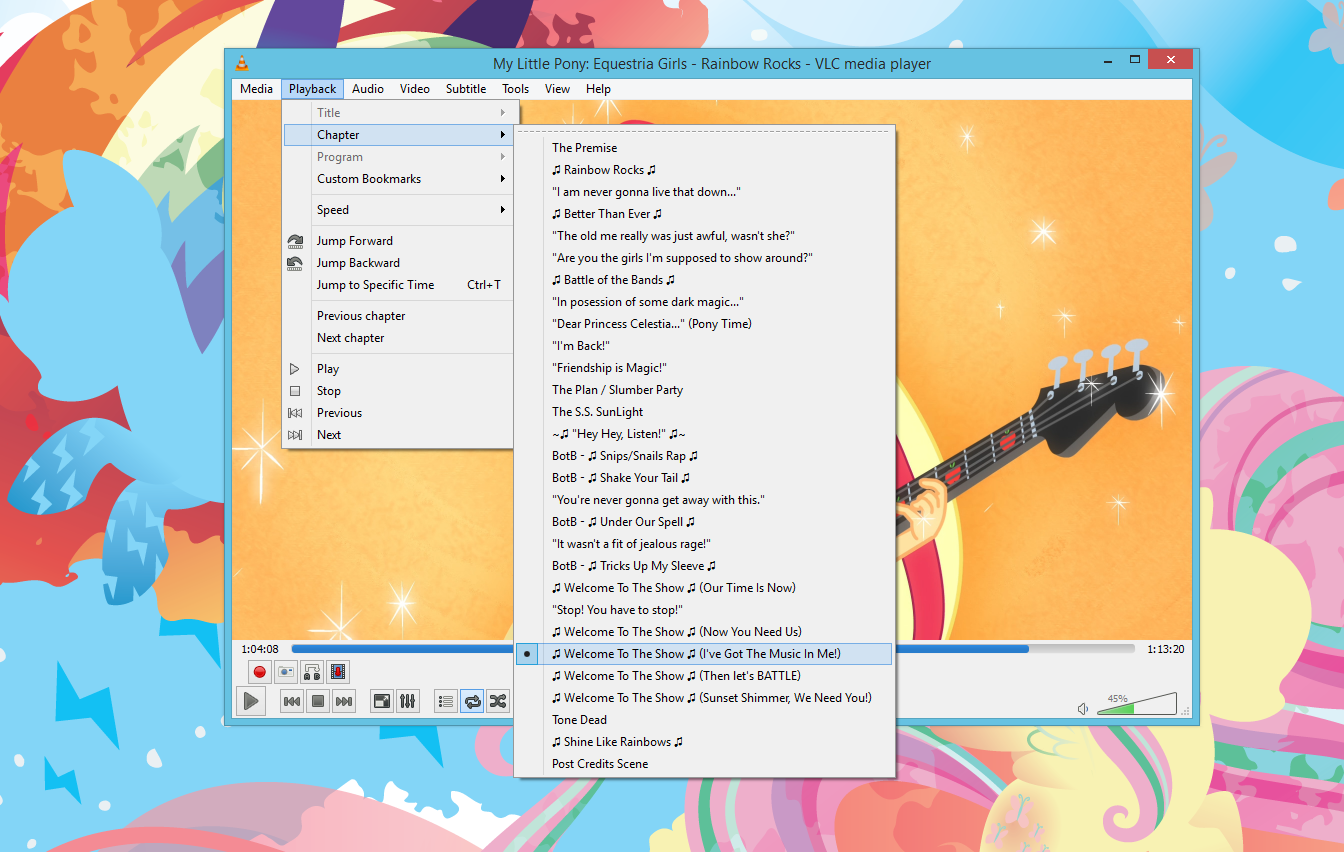Click the fullscreen toggle icon
The width and height of the screenshot is (1344, 852).
[x=381, y=701]
